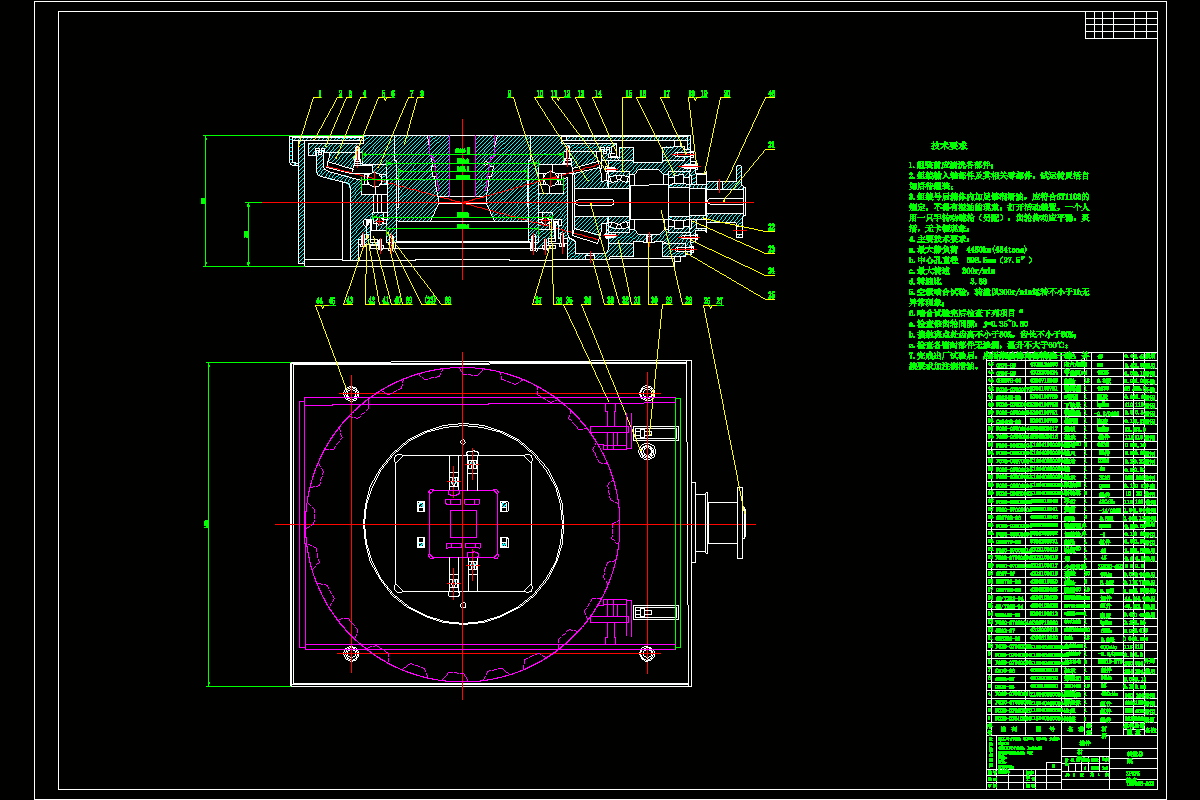Select the magenta toothed ring gear circle

462,524
